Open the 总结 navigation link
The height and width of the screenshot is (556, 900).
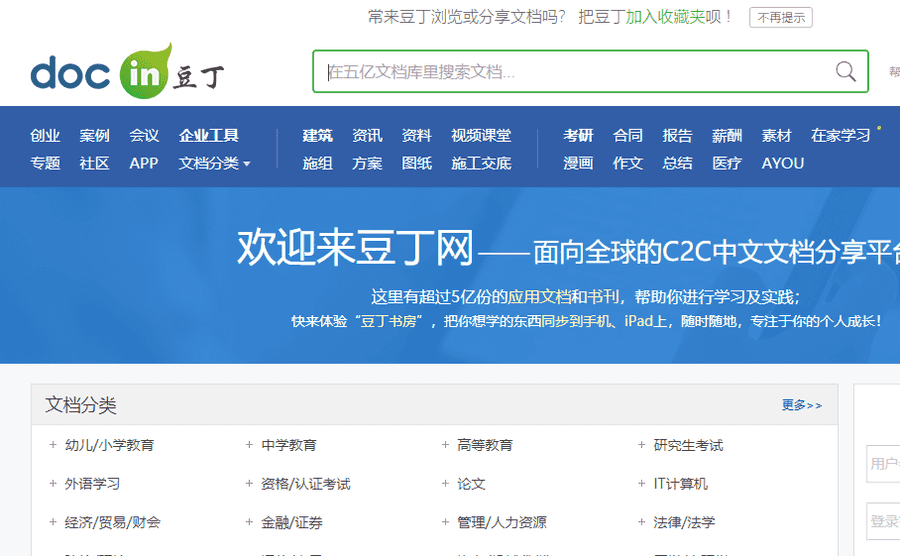(678, 164)
